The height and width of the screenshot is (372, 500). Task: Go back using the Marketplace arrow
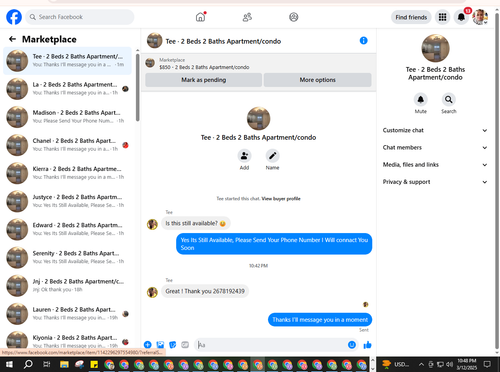pos(12,39)
